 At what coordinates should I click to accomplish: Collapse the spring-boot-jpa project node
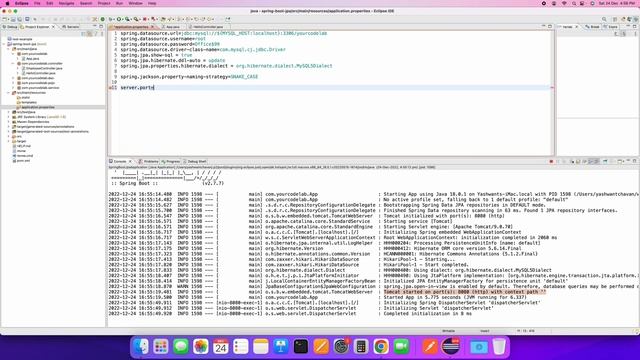4,44
